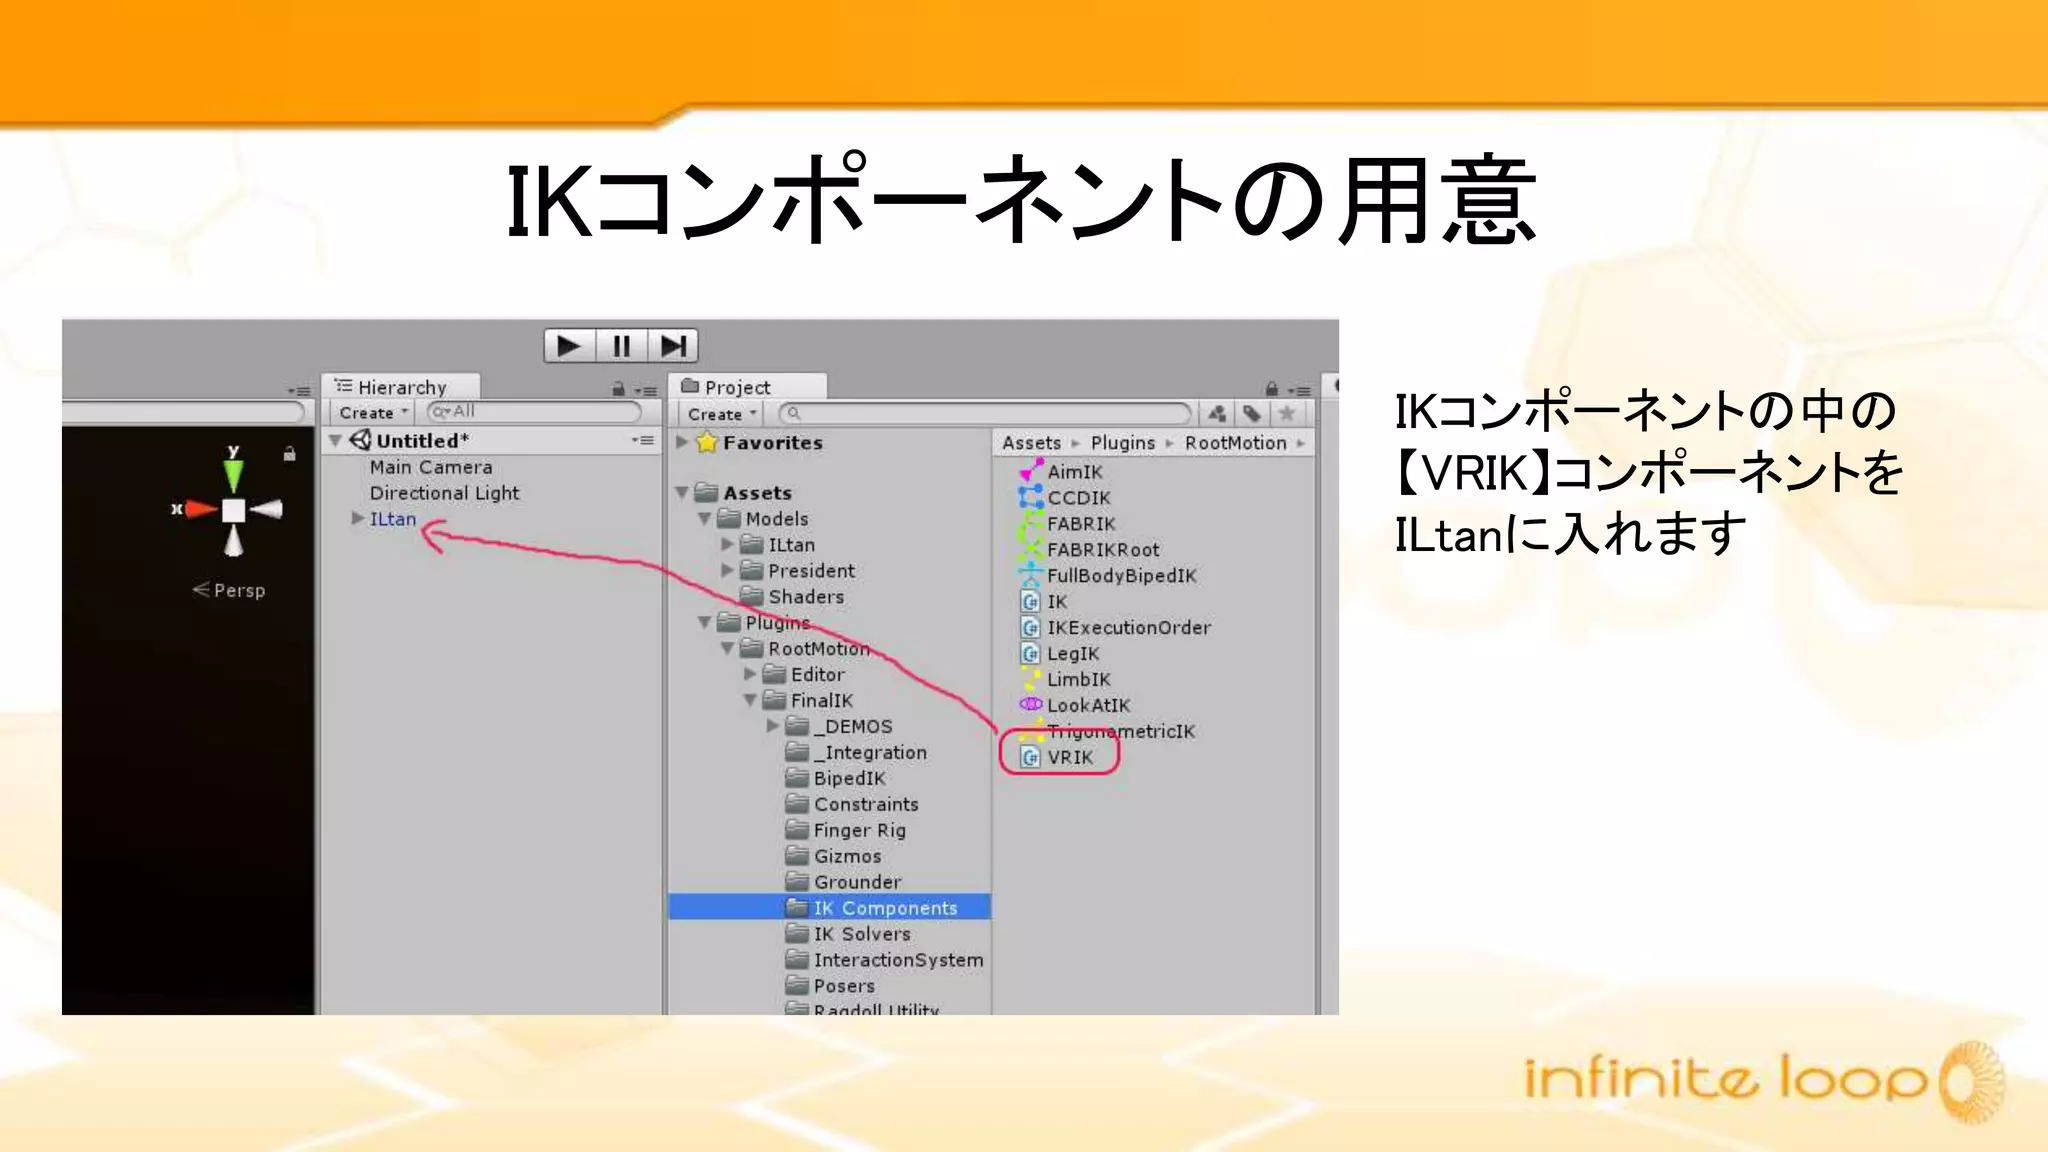Select the IK script icon
Screen dimensions: 2048x1152
[x=1030, y=601]
